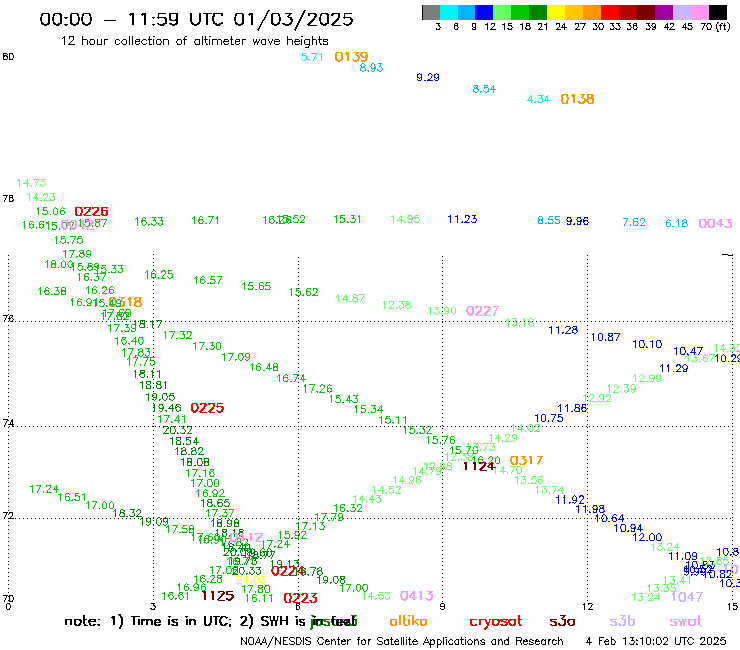The height and width of the screenshot is (650, 740).
Task: Click the '19.05' wave height value
Action: click(x=160, y=397)
